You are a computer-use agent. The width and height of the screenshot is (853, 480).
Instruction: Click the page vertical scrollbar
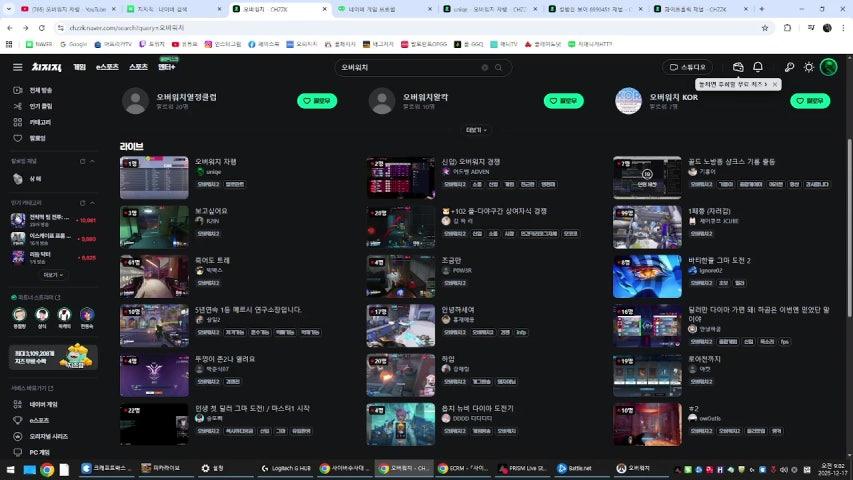tap(849, 229)
